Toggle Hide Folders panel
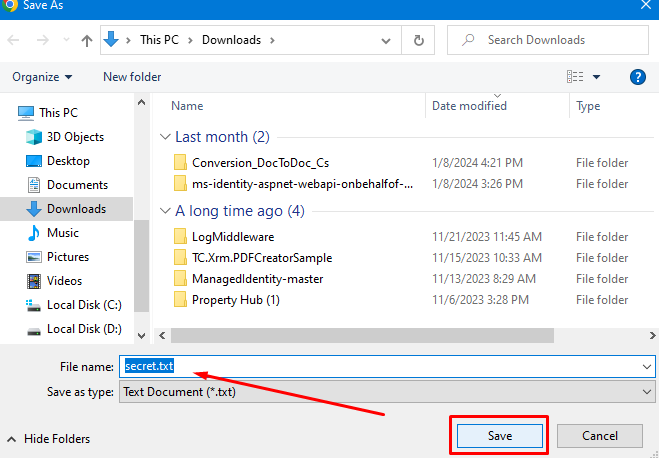This screenshot has width=659, height=458. (48, 439)
